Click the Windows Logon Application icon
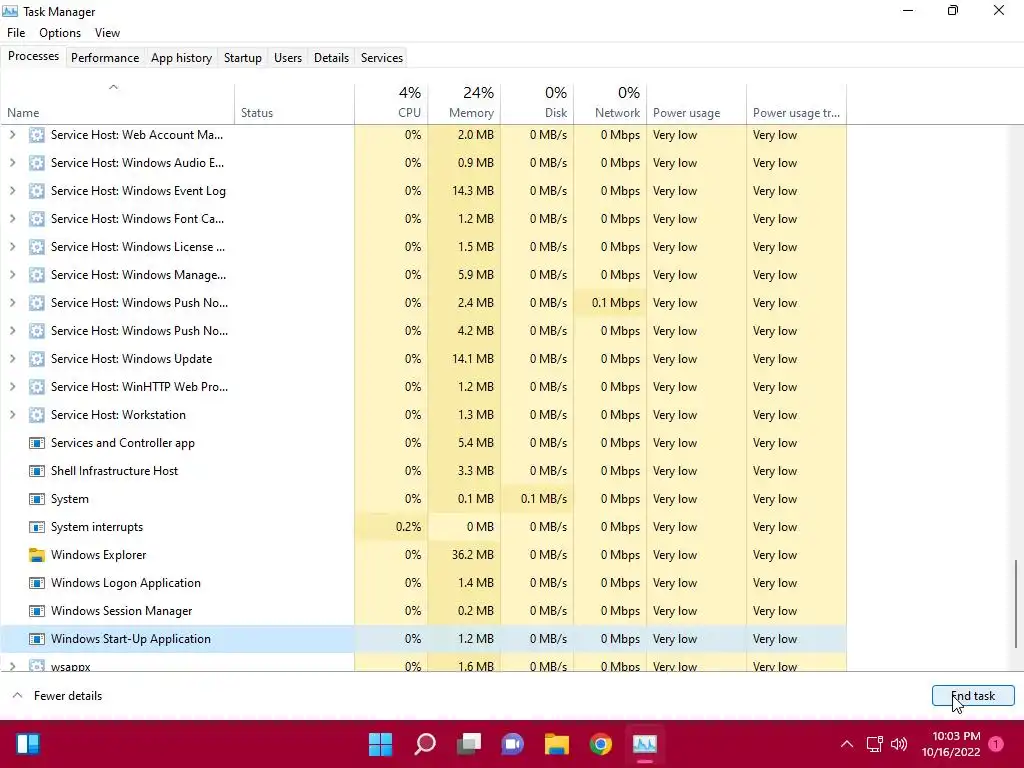This screenshot has width=1024, height=768. coord(37,583)
